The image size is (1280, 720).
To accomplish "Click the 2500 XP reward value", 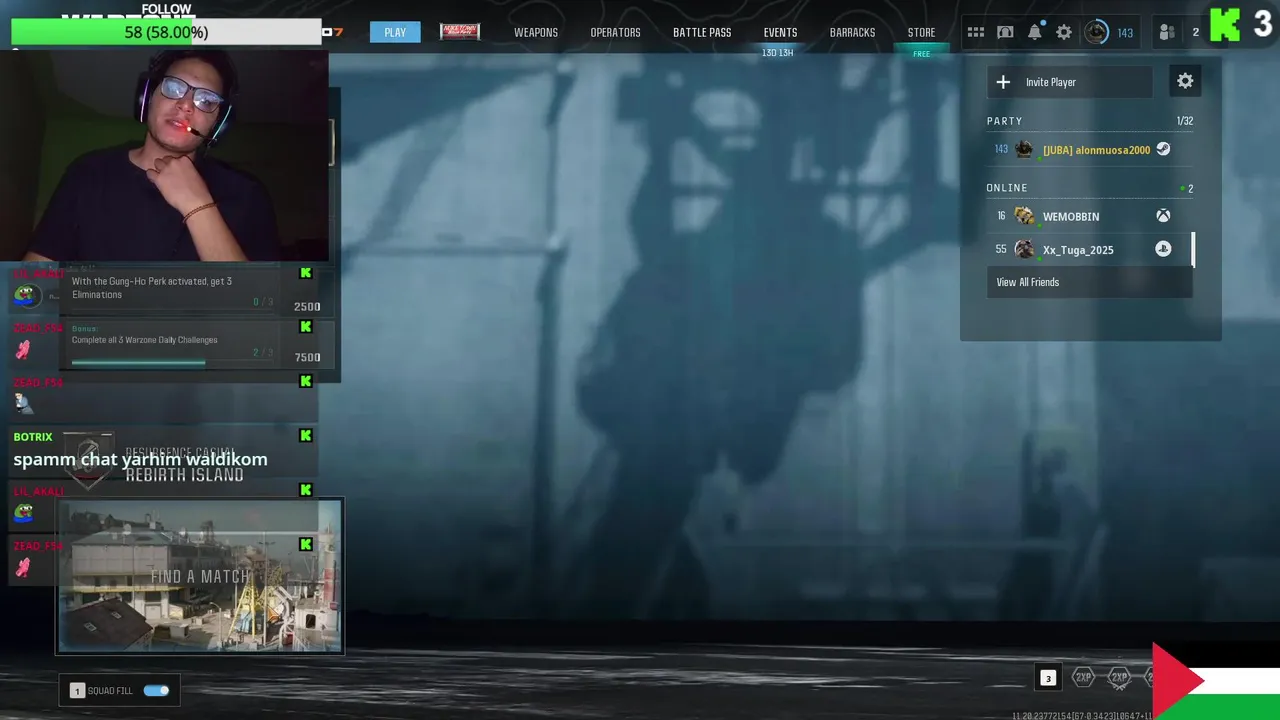I will pos(307,307).
